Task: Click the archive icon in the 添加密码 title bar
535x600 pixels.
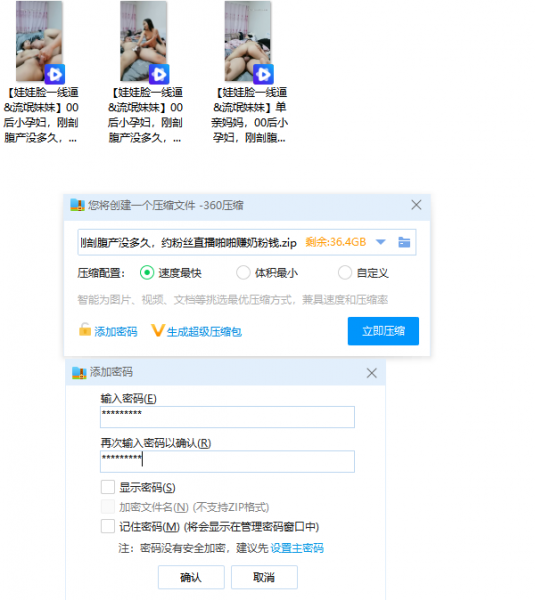Action: point(79,373)
